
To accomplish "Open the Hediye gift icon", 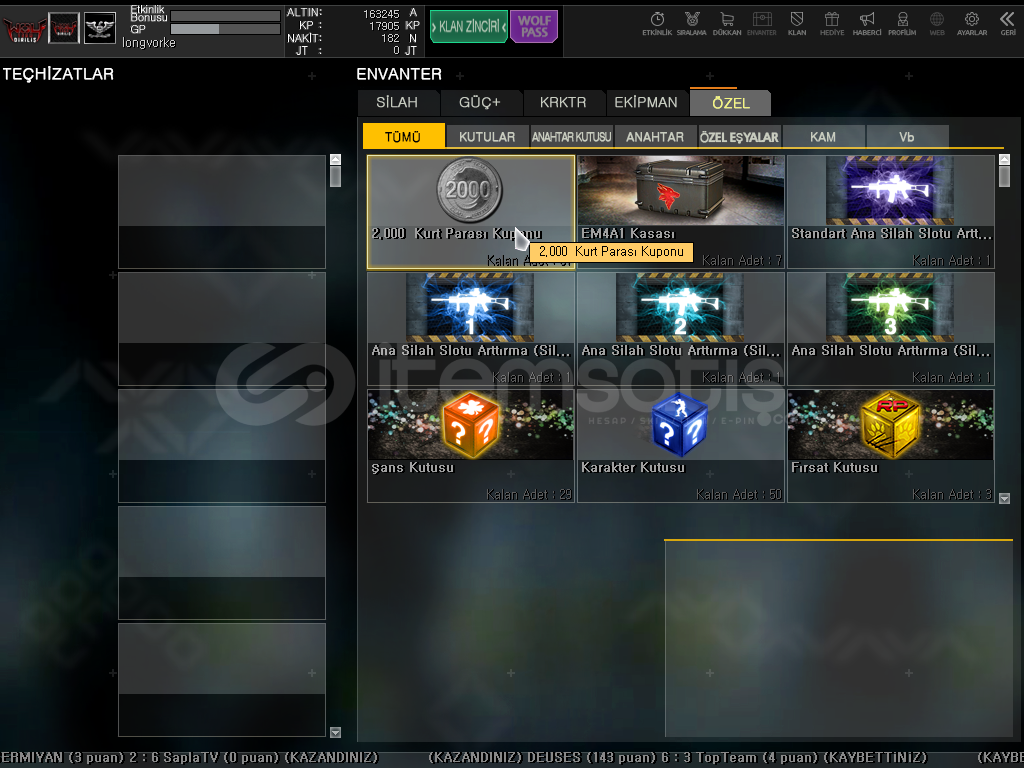I will pos(832,24).
